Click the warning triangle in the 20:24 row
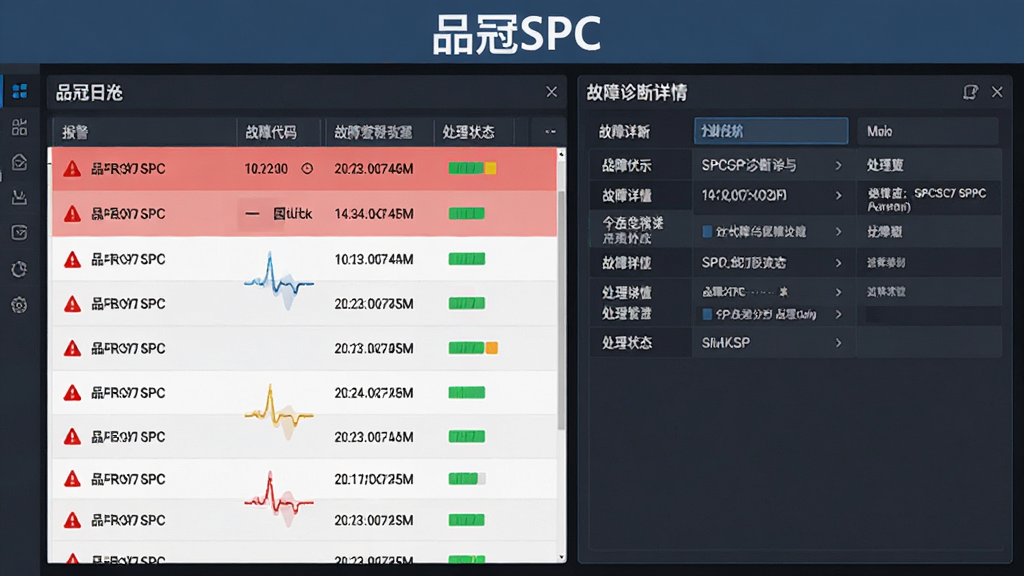Image resolution: width=1024 pixels, height=576 pixels. pyautogui.click(x=72, y=392)
